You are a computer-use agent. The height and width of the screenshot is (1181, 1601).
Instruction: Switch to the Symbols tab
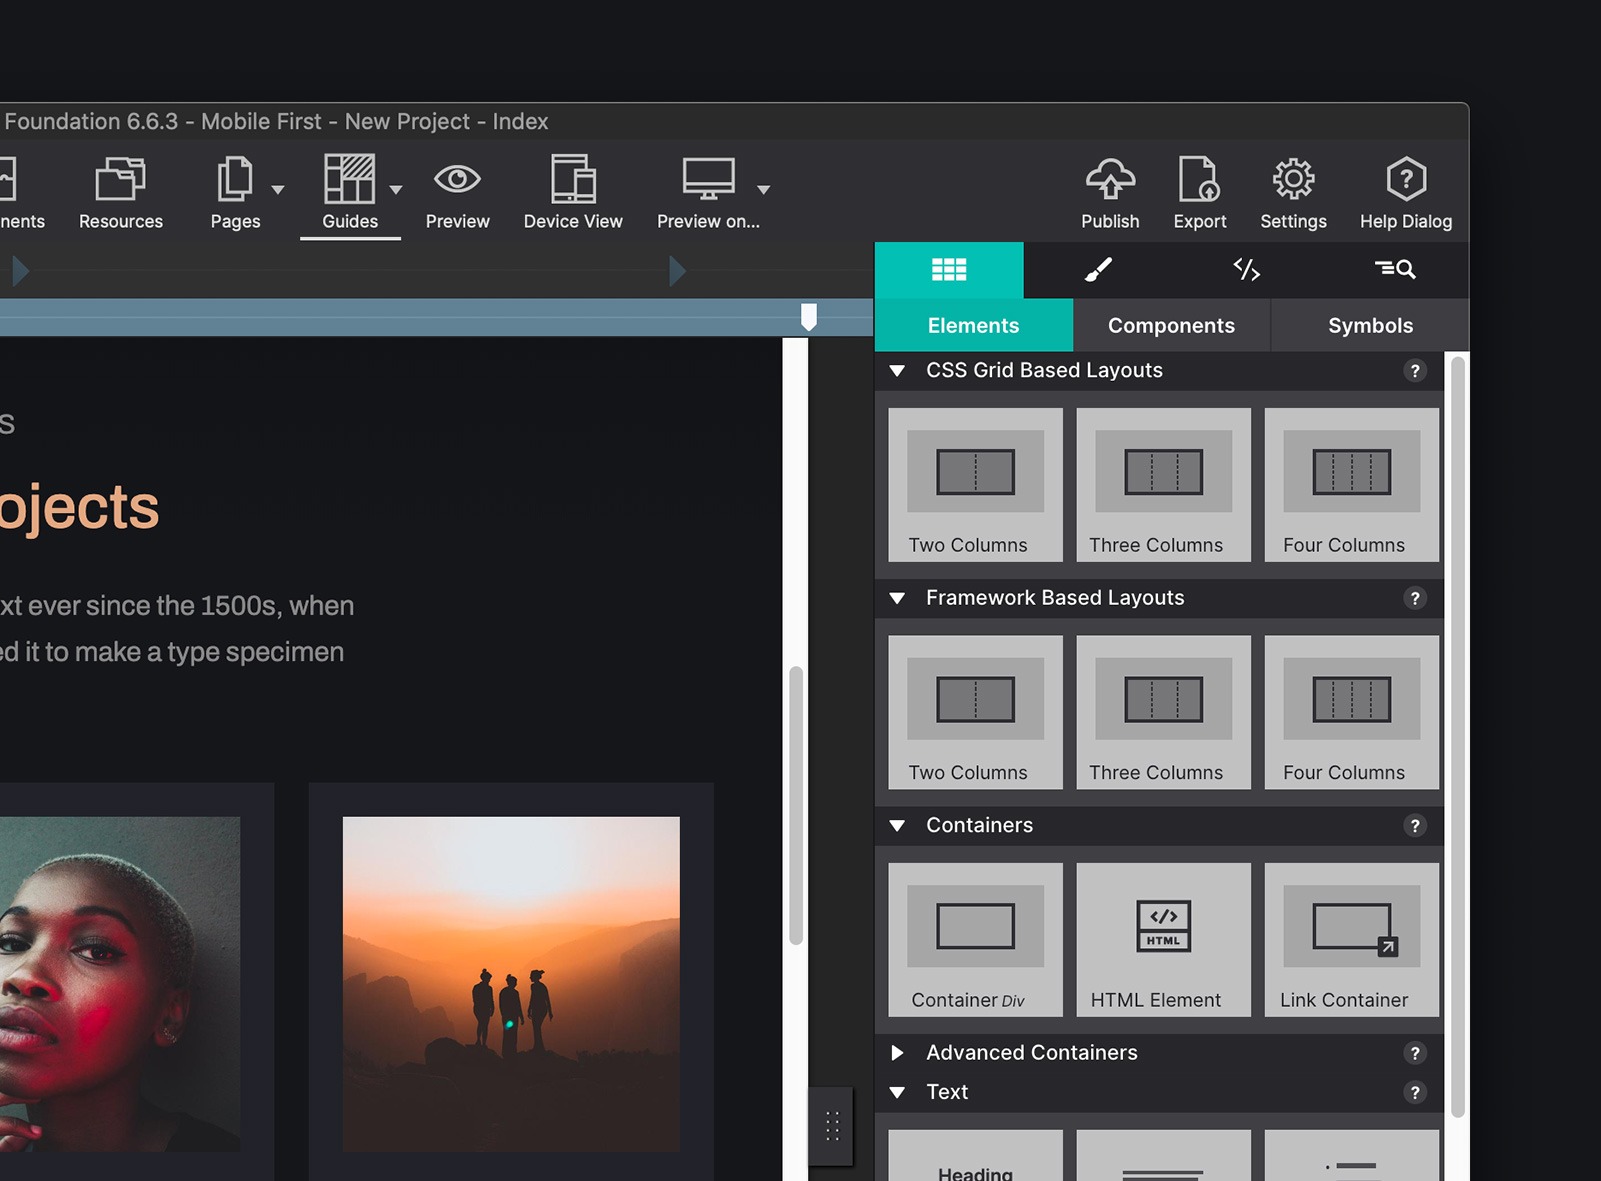pyautogui.click(x=1369, y=326)
